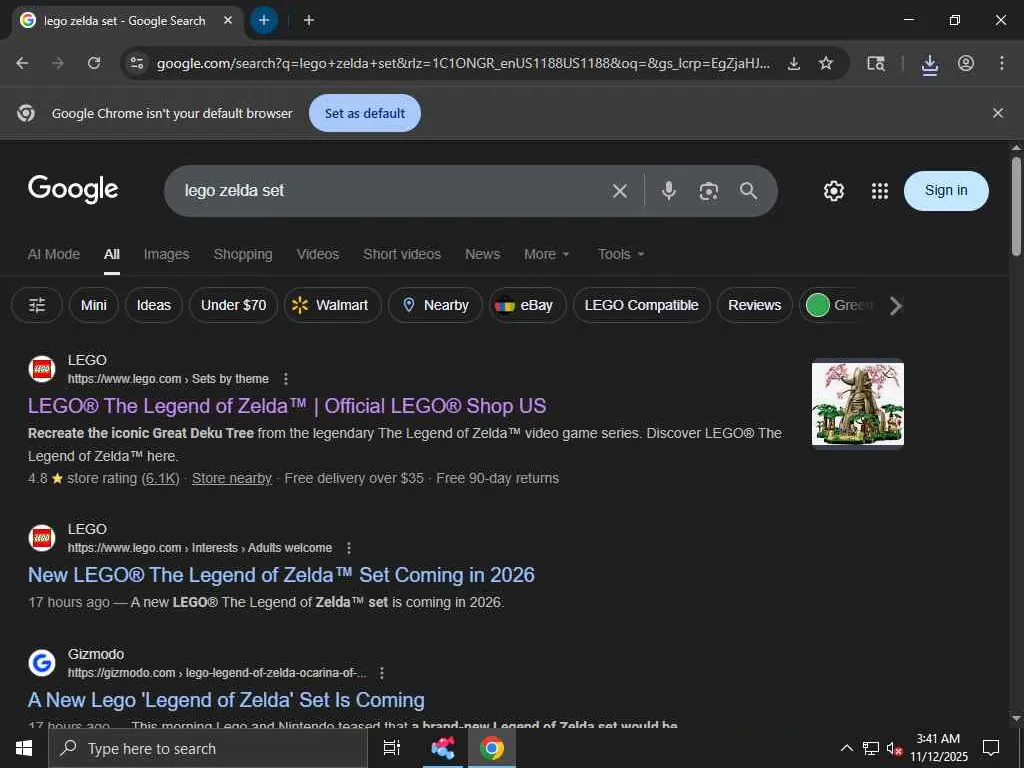
Task: Open the Windows notification center
Action: click(991, 748)
